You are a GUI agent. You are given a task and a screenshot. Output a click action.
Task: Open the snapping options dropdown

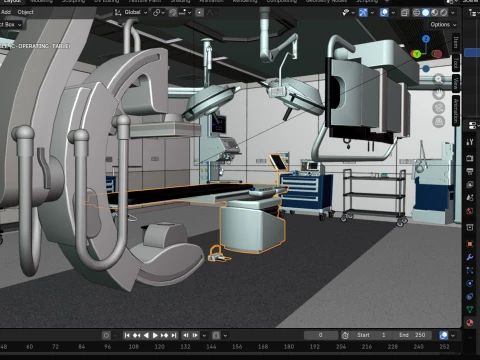pyautogui.click(x=185, y=12)
